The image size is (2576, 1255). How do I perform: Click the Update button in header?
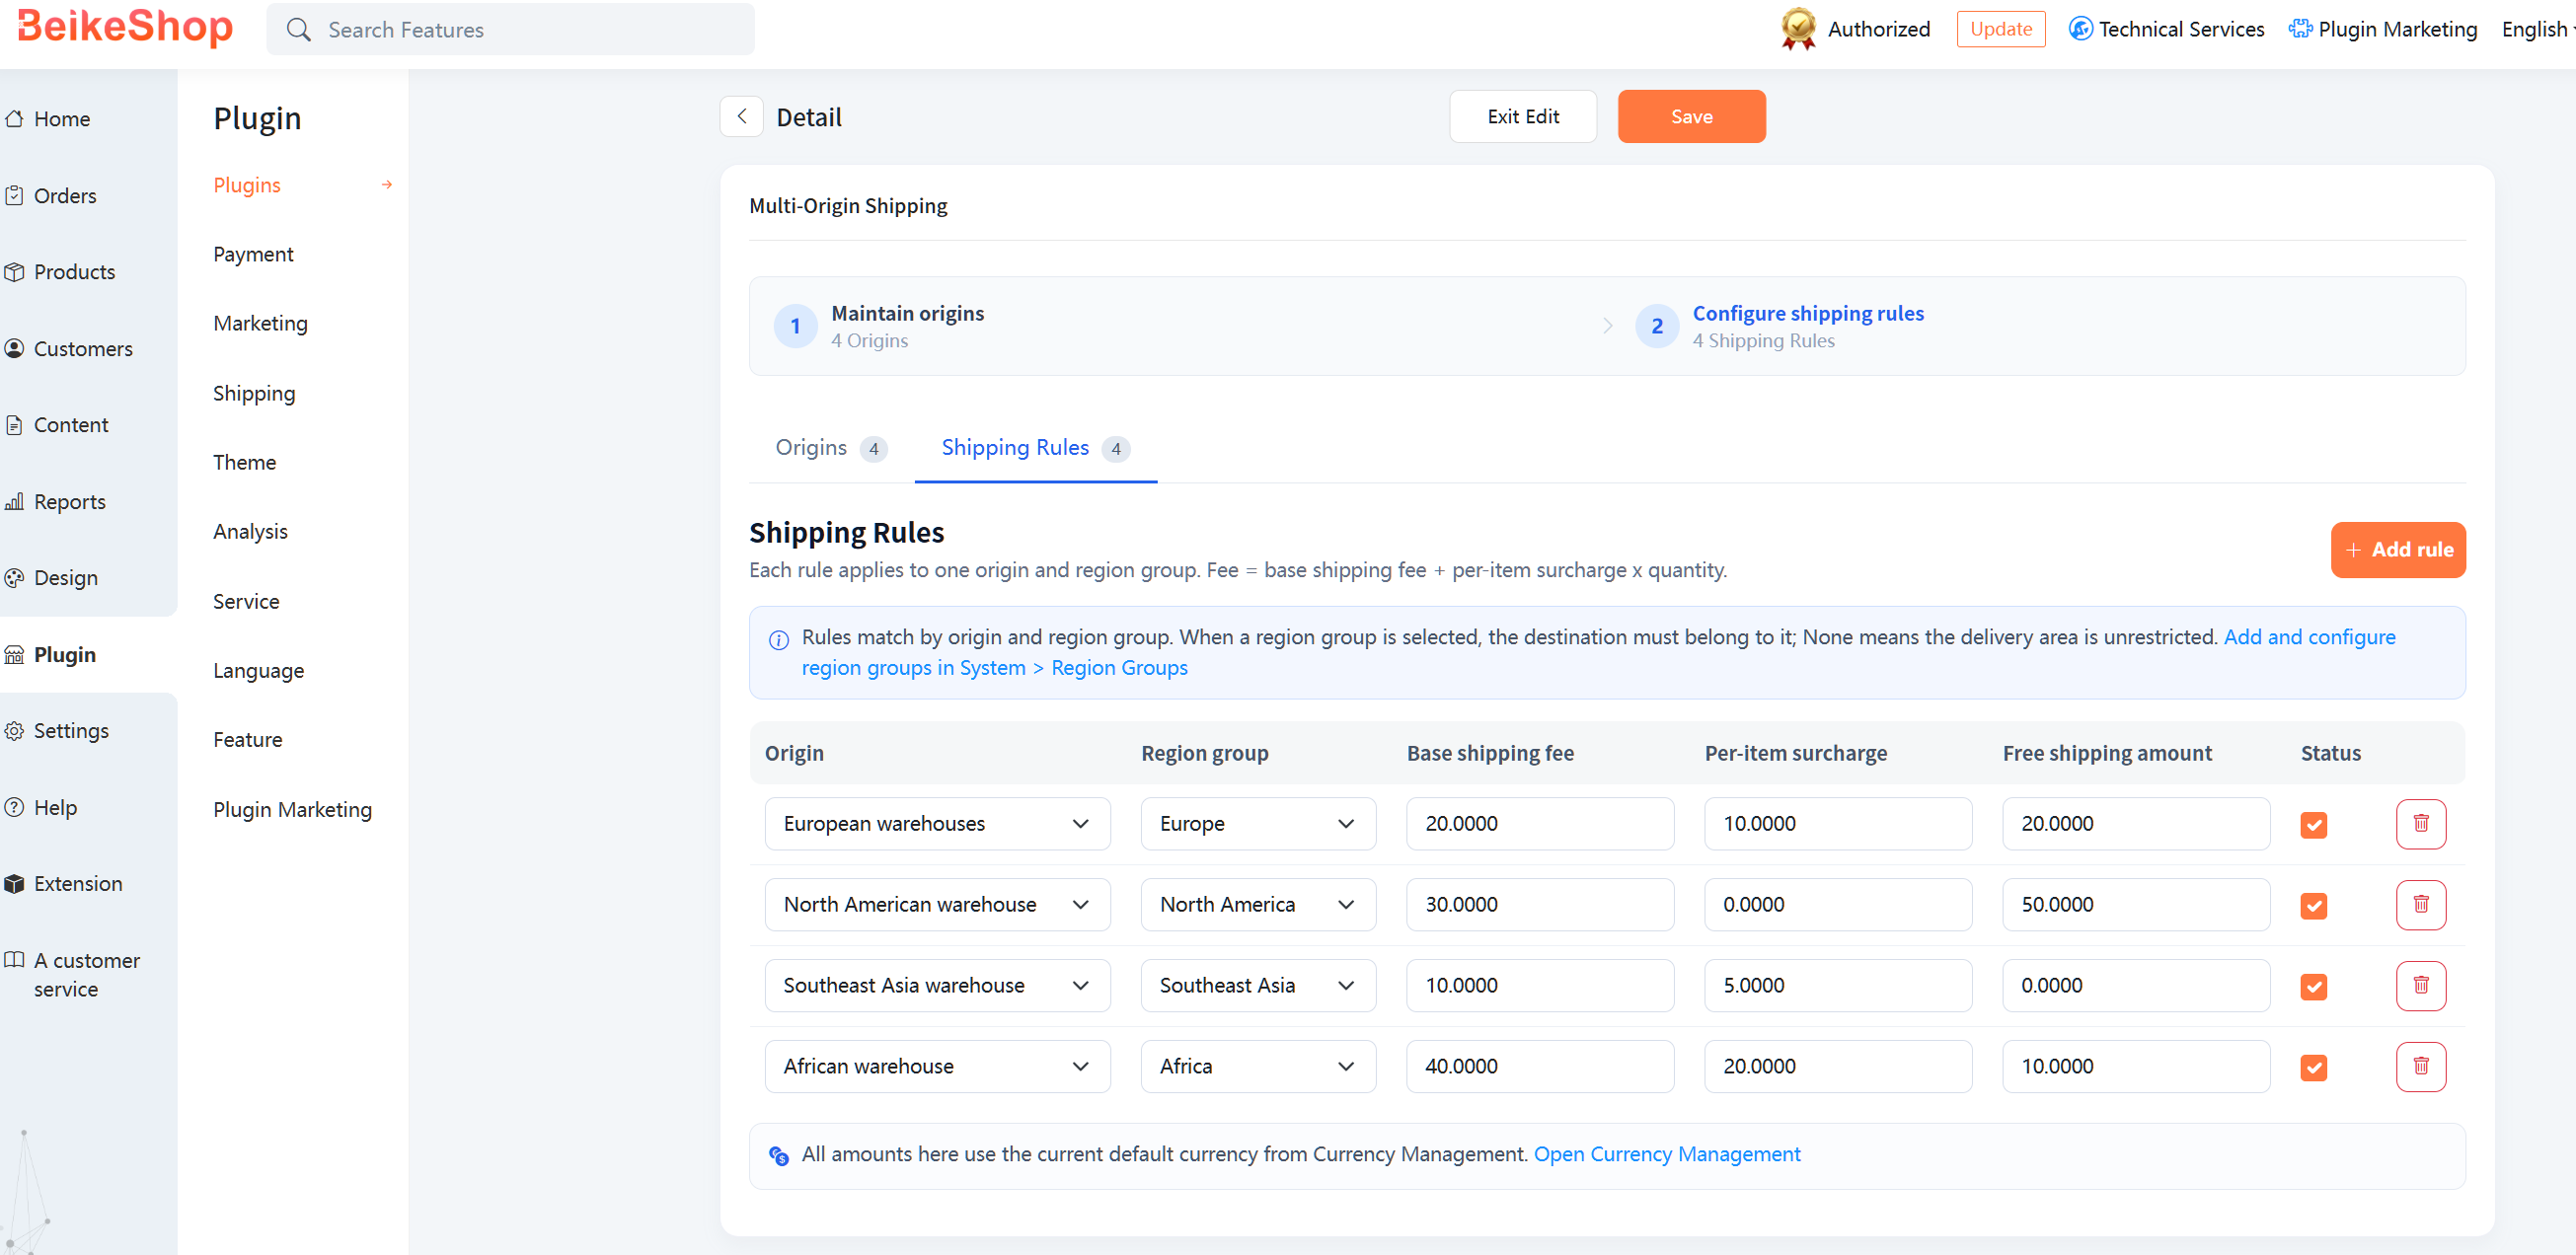coord(2000,29)
